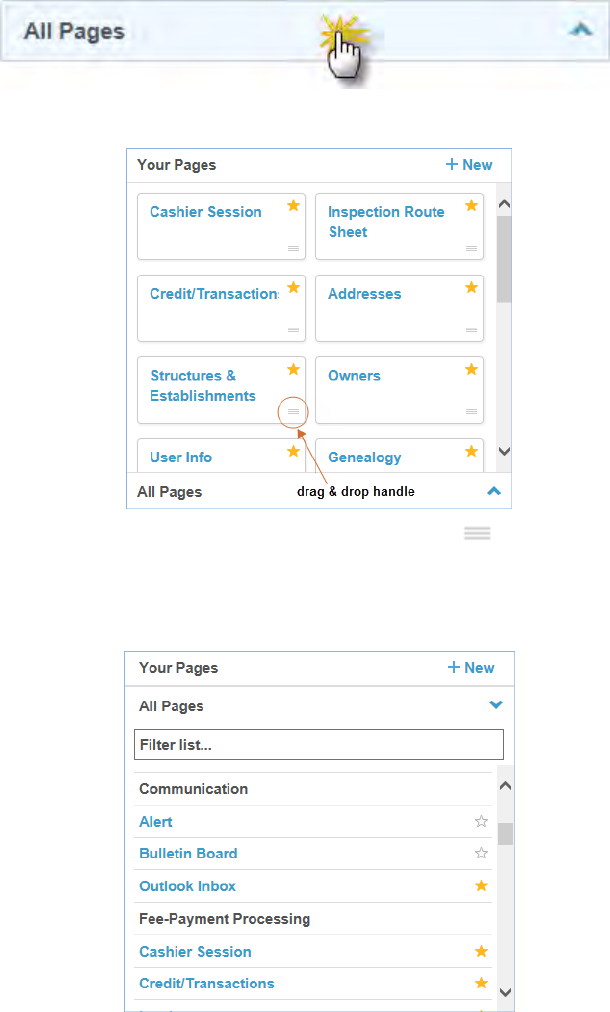Click drag handle on Credit/Transactions card
Viewport: 610px width, 1012px height.
tap(293, 330)
